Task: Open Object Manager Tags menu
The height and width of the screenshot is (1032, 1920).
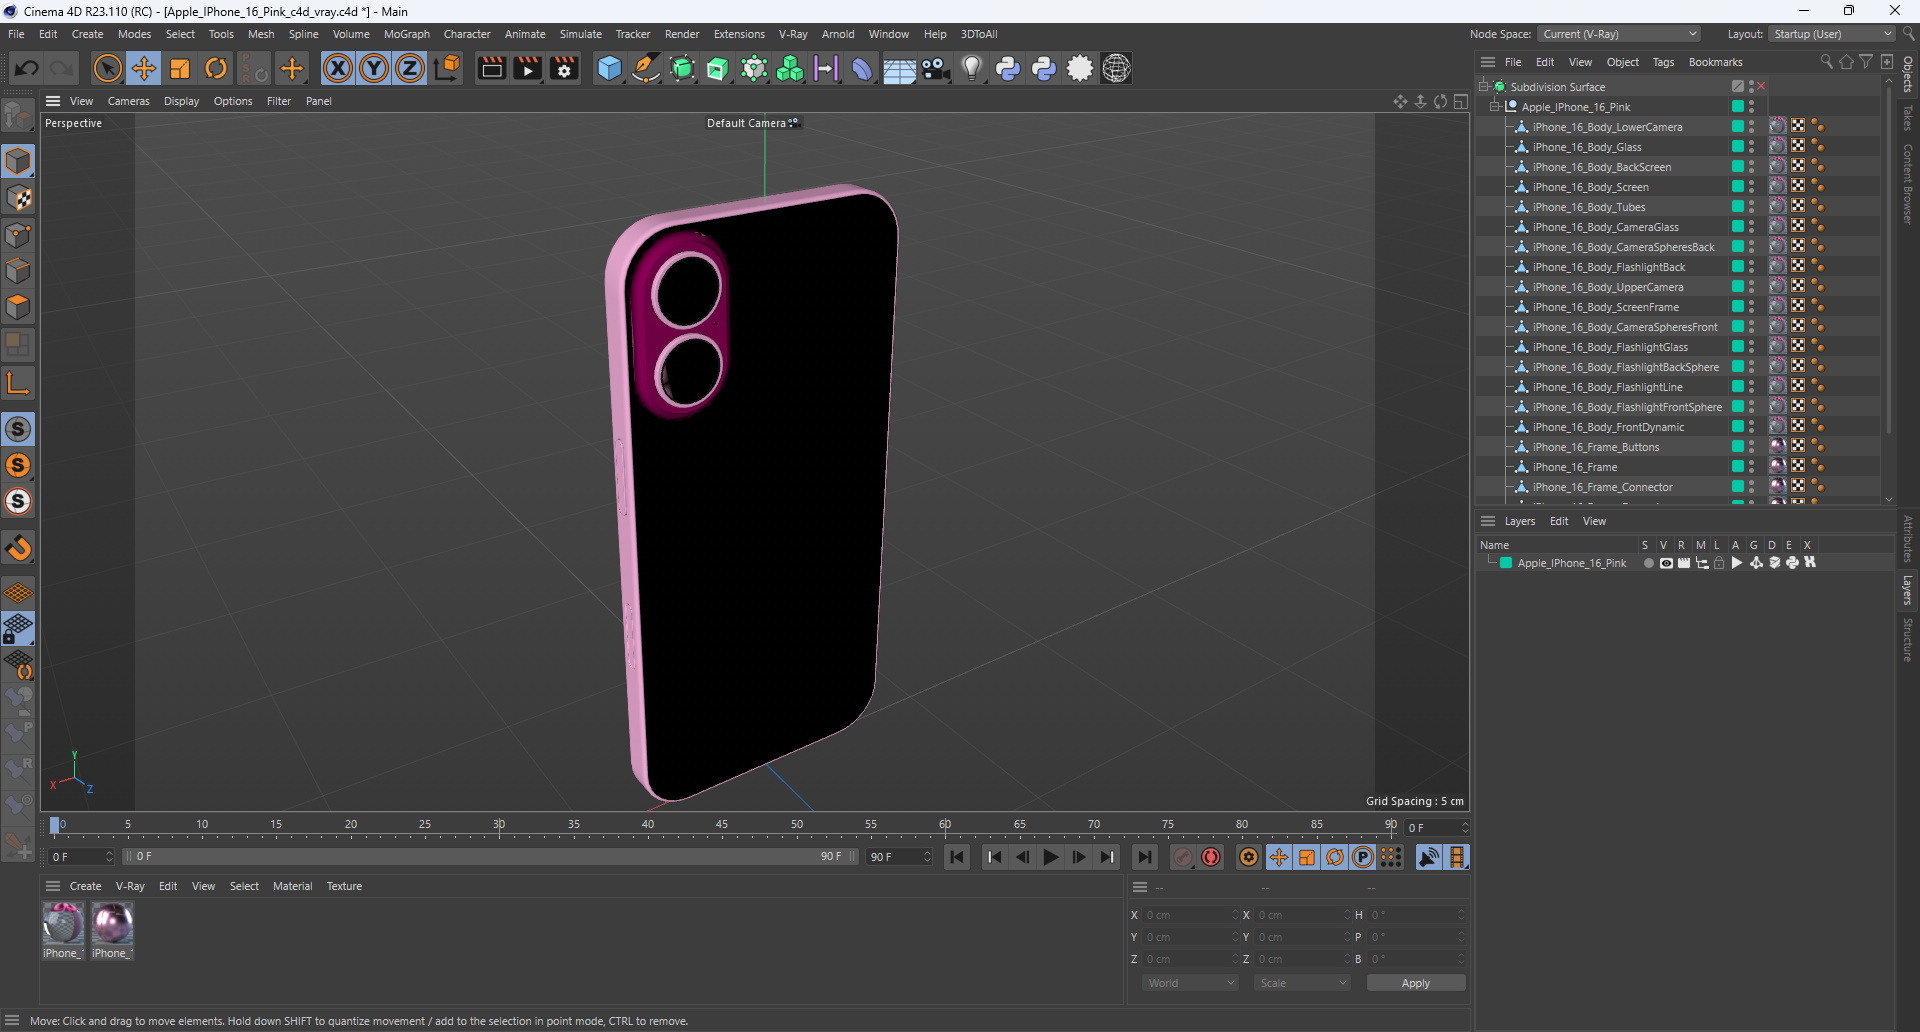Action: [1663, 62]
